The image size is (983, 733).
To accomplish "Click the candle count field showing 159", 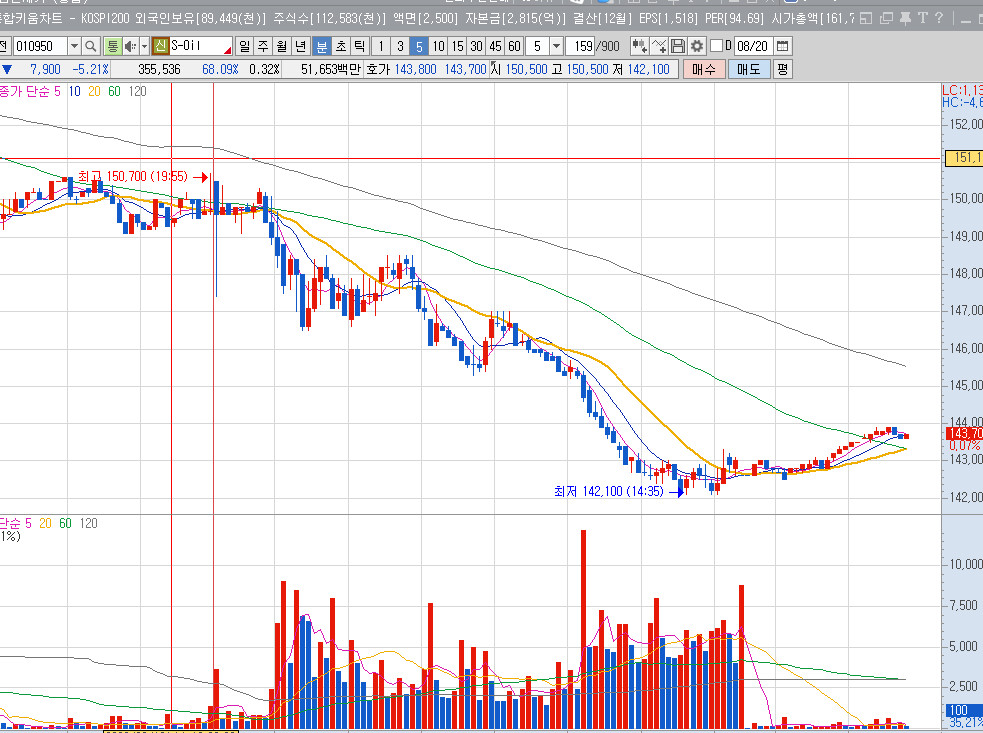I will [x=581, y=46].
